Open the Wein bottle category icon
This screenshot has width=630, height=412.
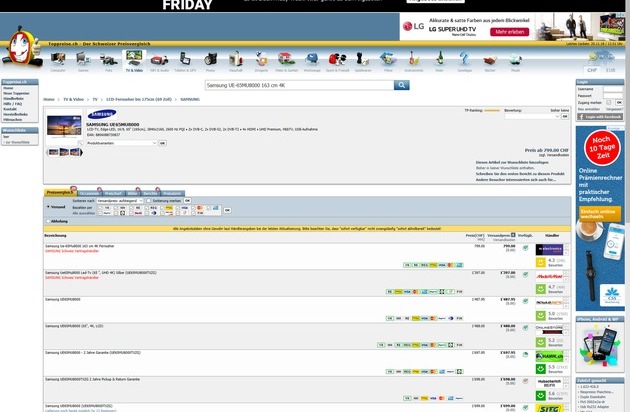click(x=440, y=60)
